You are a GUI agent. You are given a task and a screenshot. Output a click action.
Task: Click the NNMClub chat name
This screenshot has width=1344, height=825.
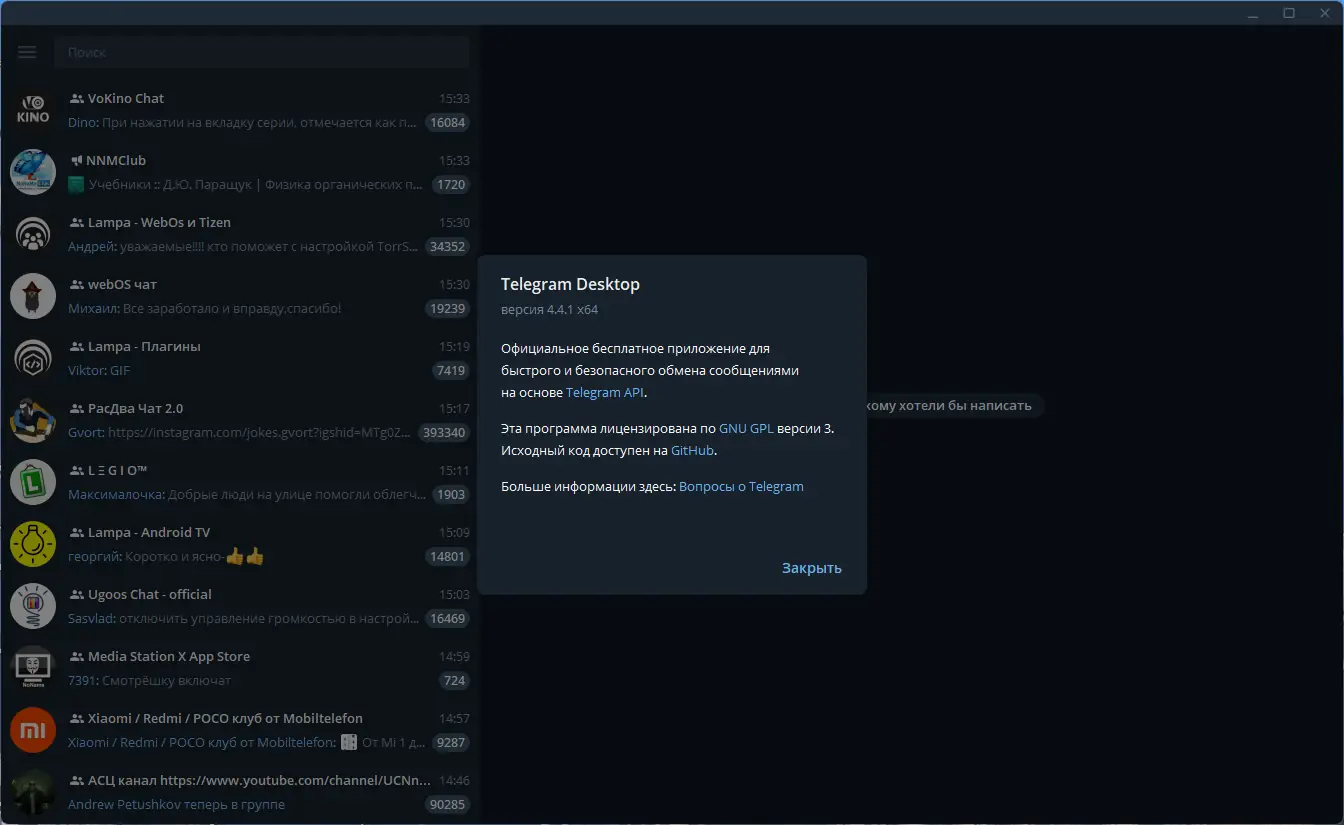point(116,161)
